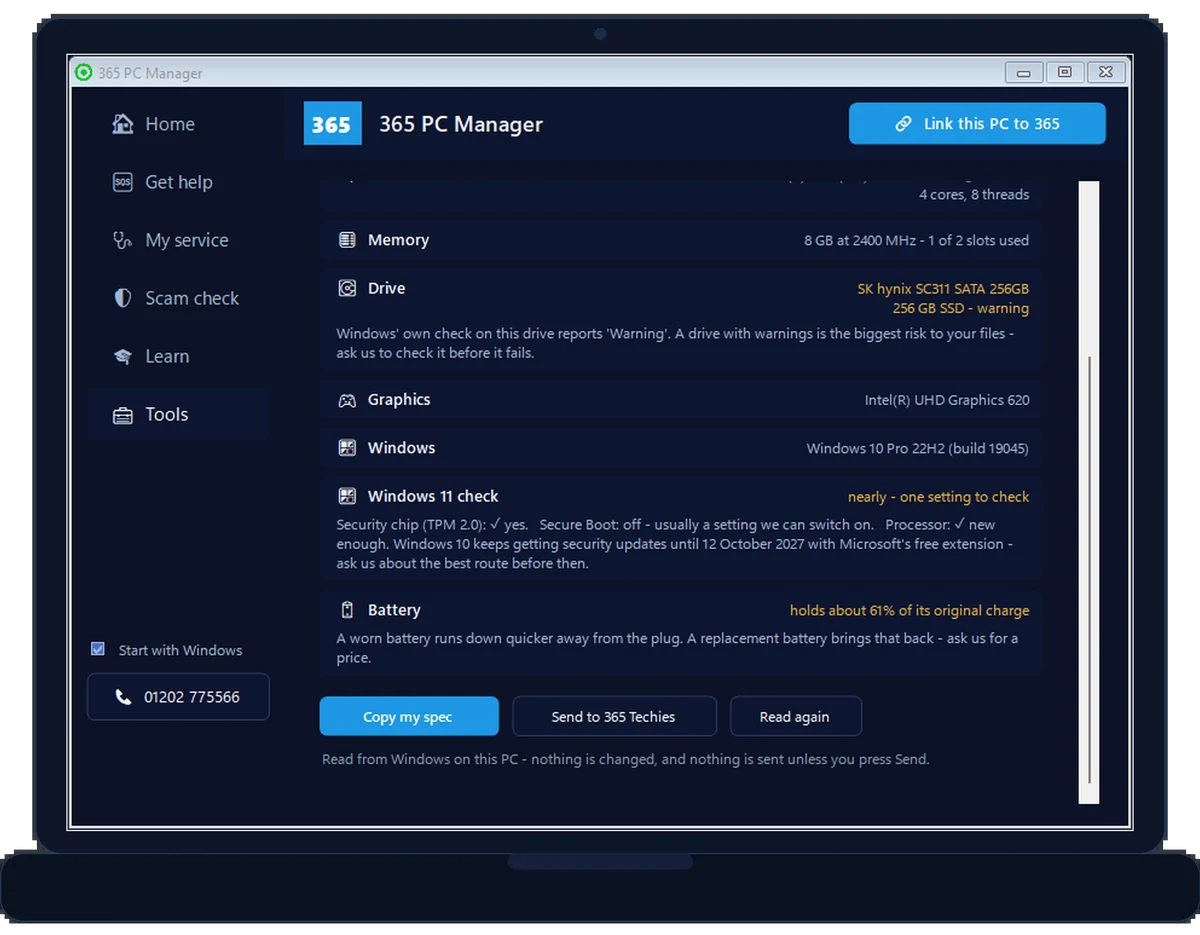Click the Home sidebar icon

point(123,124)
